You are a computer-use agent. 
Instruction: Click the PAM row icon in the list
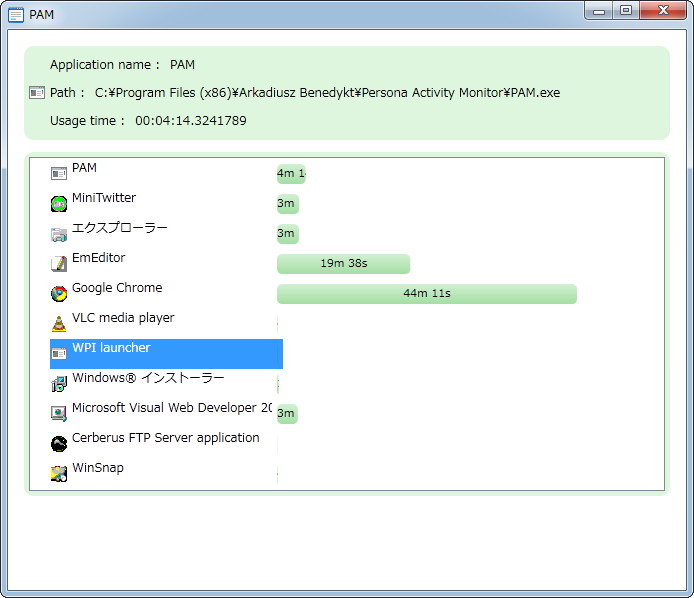click(59, 174)
